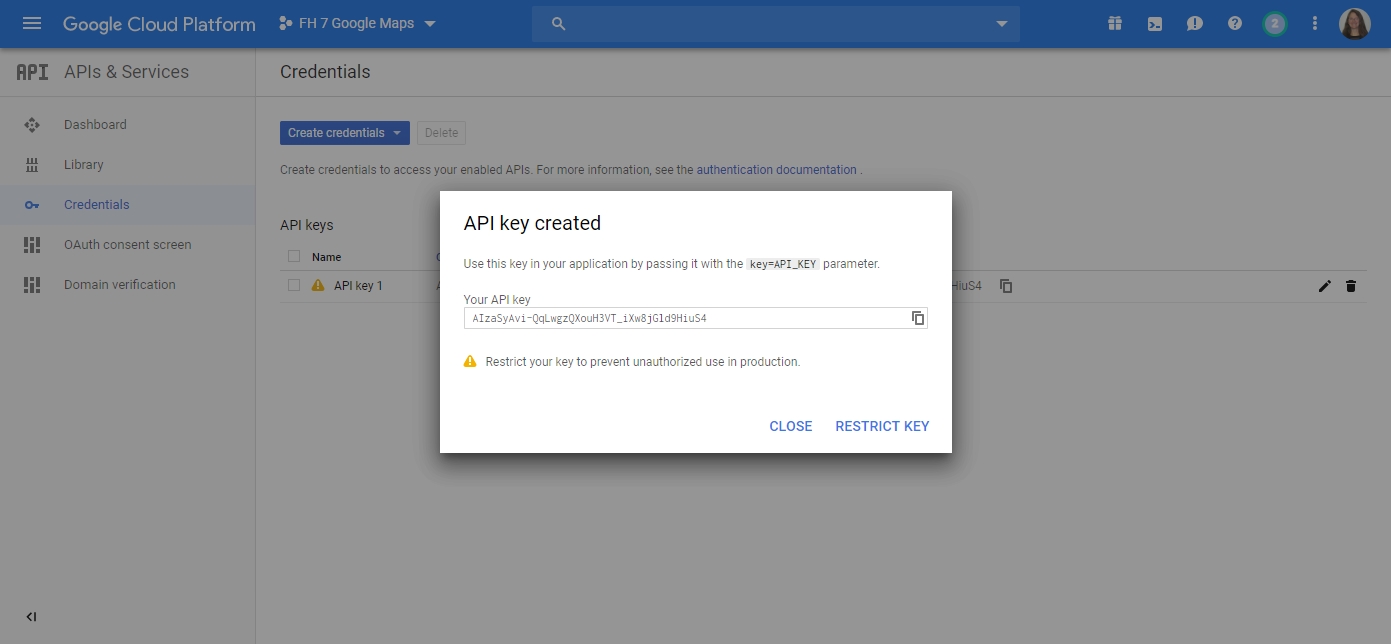Toggle the select-all checkbox beside Name
Image resolution: width=1391 pixels, height=644 pixels.
click(294, 256)
